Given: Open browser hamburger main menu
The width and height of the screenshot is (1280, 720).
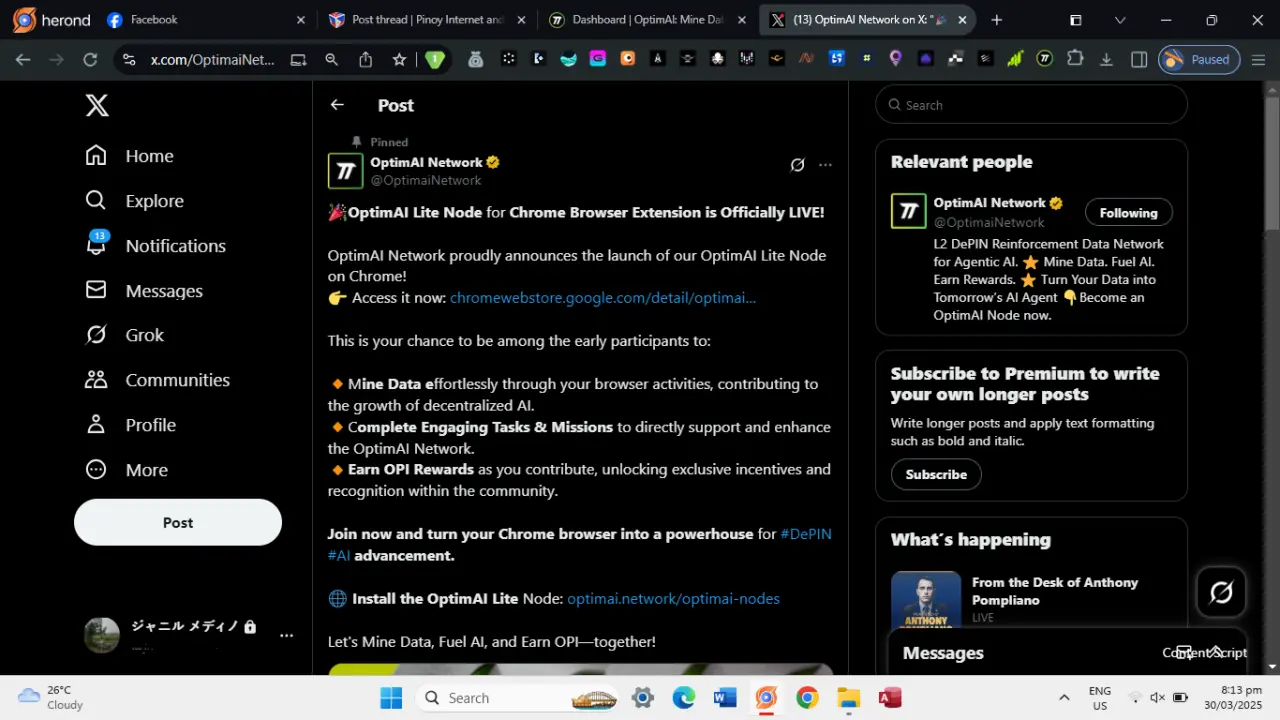Looking at the screenshot, I should 1258,60.
